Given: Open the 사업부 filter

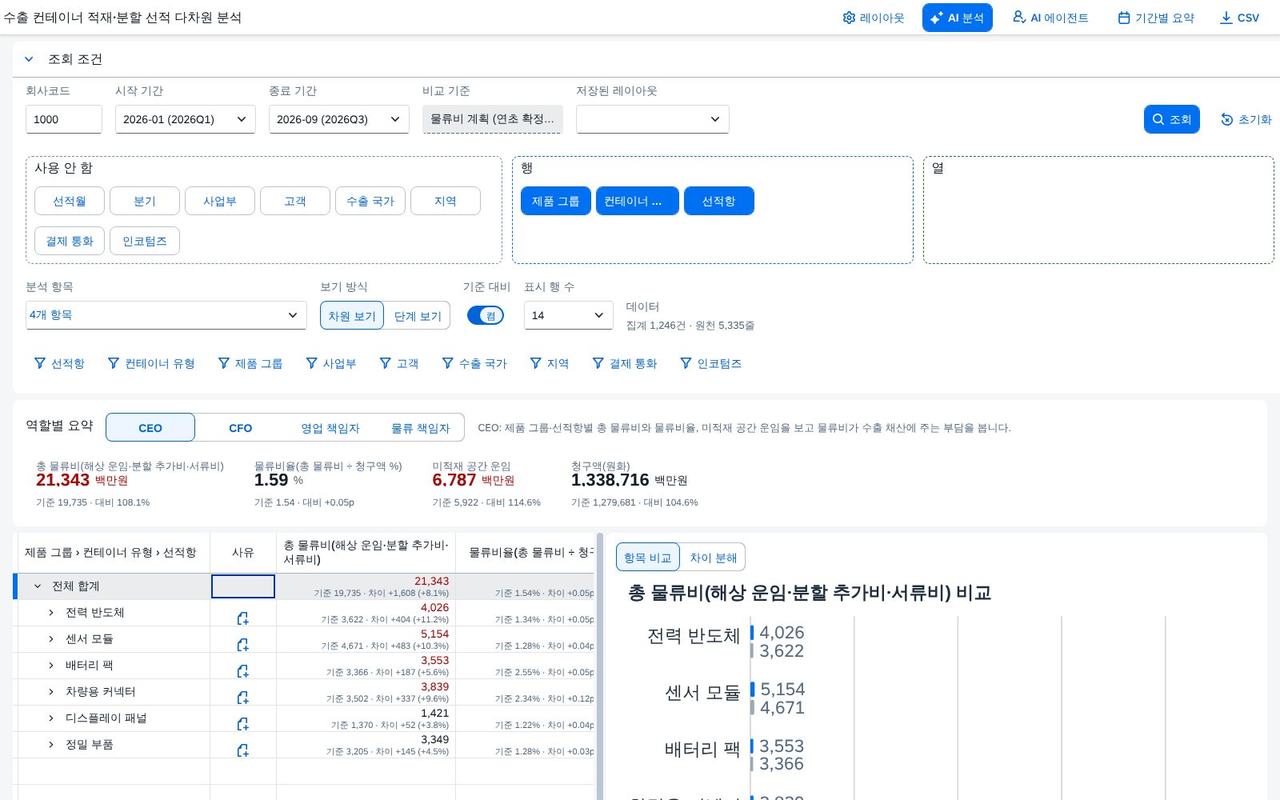Looking at the screenshot, I should [331, 364].
